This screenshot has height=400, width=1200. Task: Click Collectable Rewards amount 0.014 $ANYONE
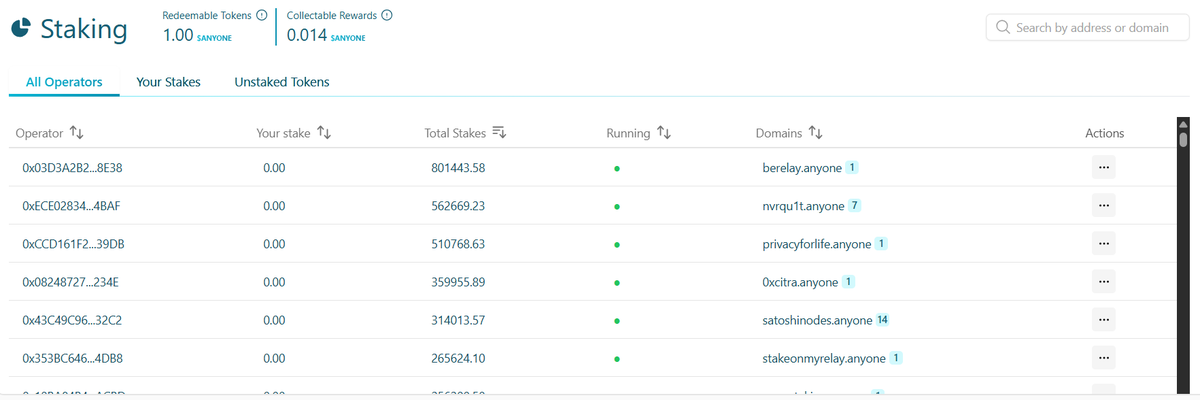[326, 35]
